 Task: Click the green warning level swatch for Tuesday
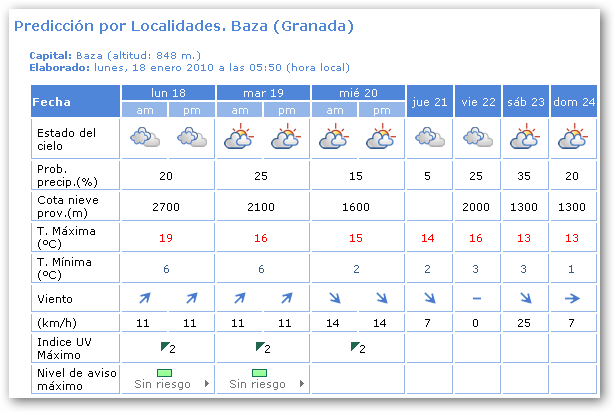point(257,373)
